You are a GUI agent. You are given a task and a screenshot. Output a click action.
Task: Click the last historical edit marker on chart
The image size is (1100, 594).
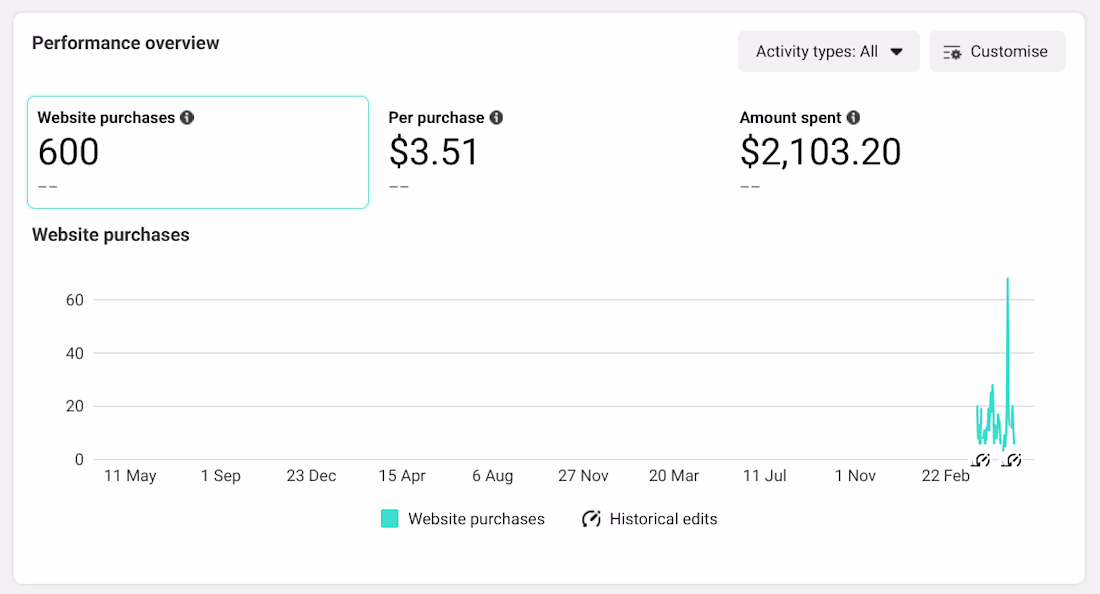[x=1012, y=460]
